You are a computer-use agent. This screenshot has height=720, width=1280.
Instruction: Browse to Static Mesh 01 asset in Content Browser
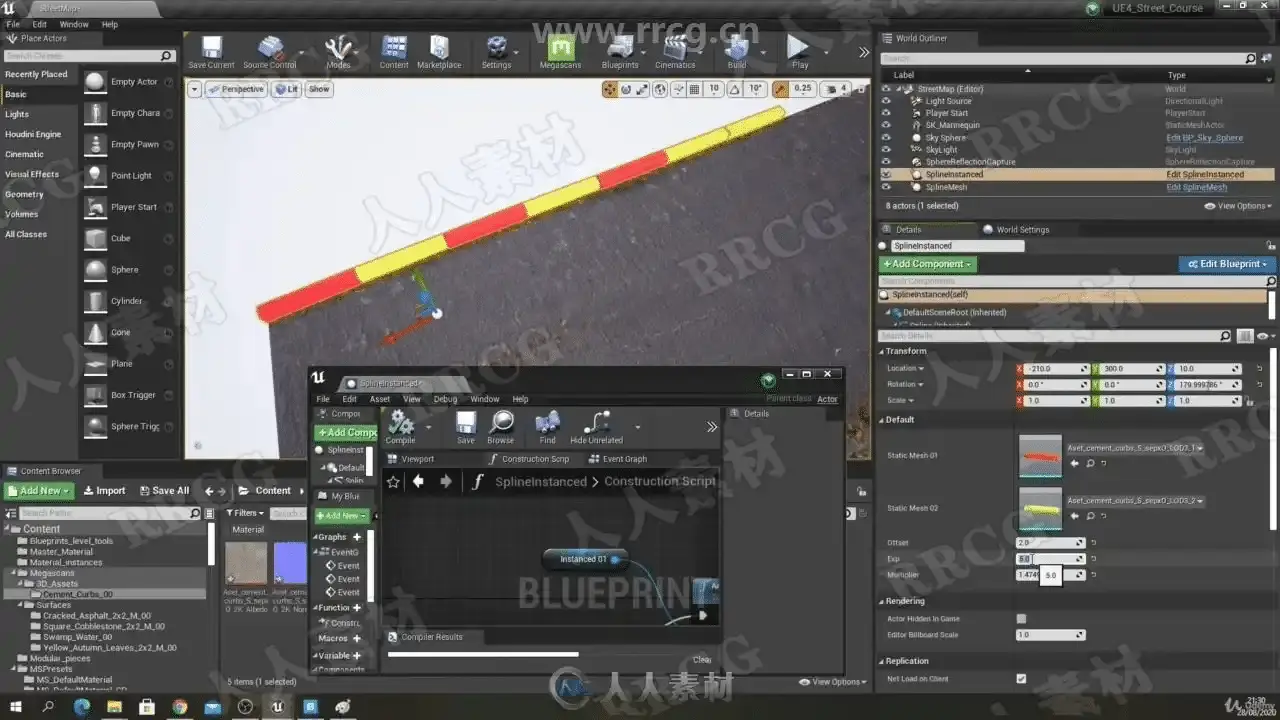coord(1089,464)
